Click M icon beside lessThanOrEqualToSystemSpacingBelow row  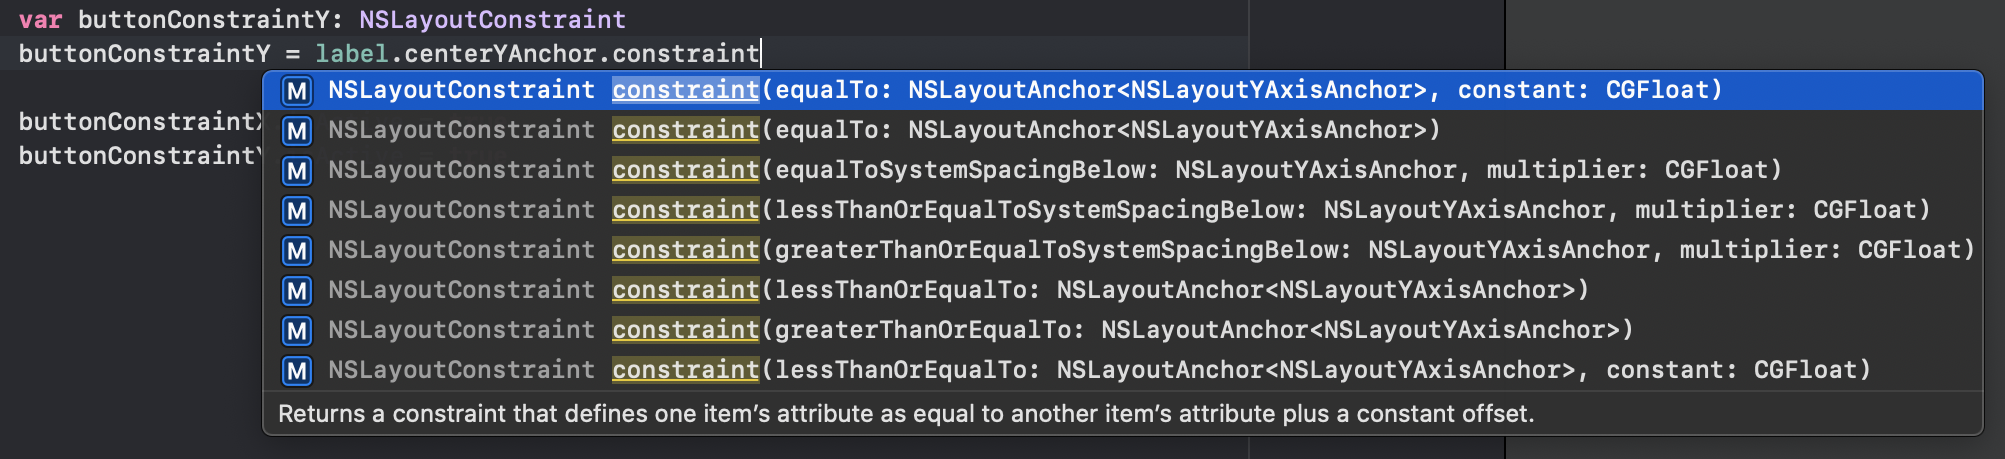pos(297,211)
